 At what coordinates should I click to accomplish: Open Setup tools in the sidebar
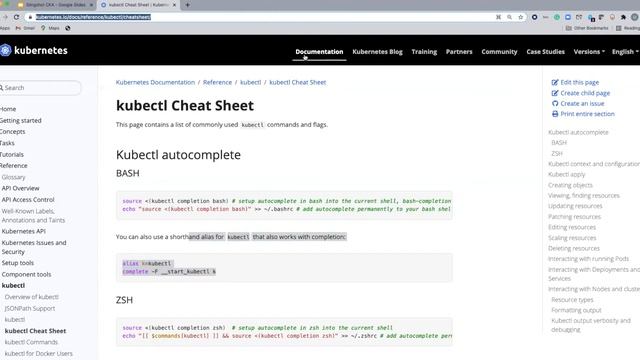point(18,263)
